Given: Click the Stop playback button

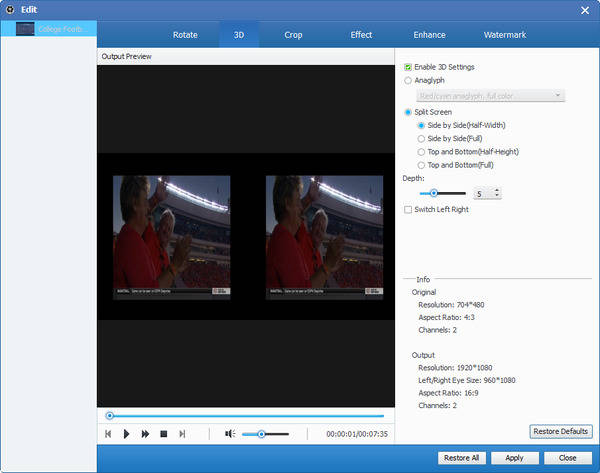Looking at the screenshot, I should (x=163, y=434).
